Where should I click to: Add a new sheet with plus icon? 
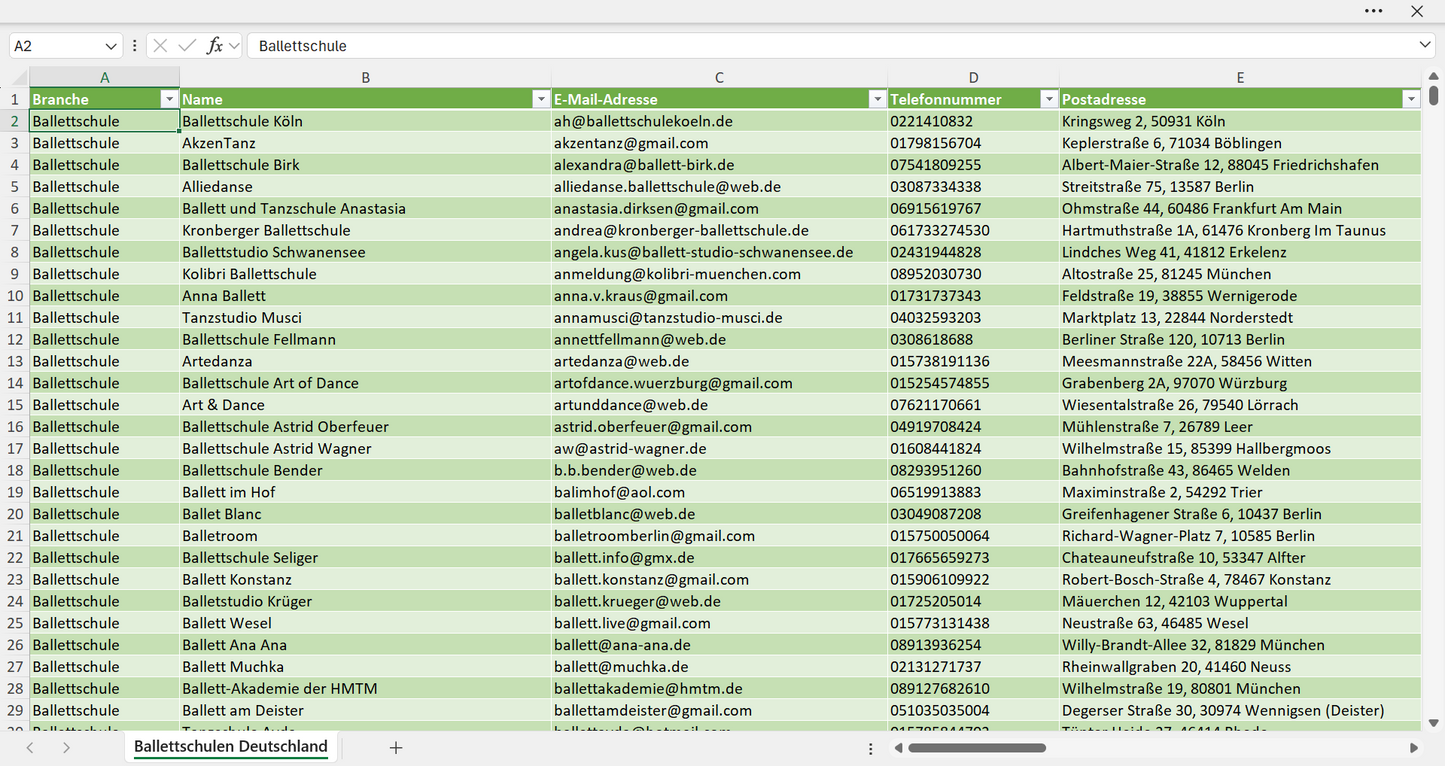[x=396, y=748]
